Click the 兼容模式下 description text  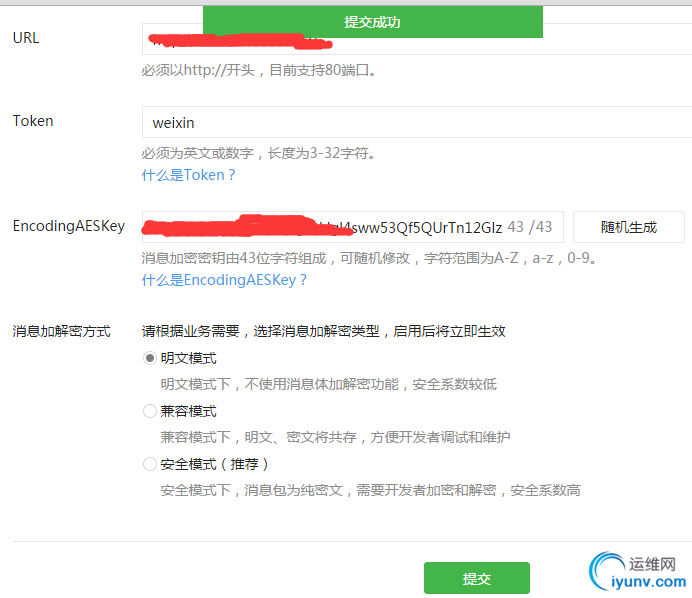[335, 437]
